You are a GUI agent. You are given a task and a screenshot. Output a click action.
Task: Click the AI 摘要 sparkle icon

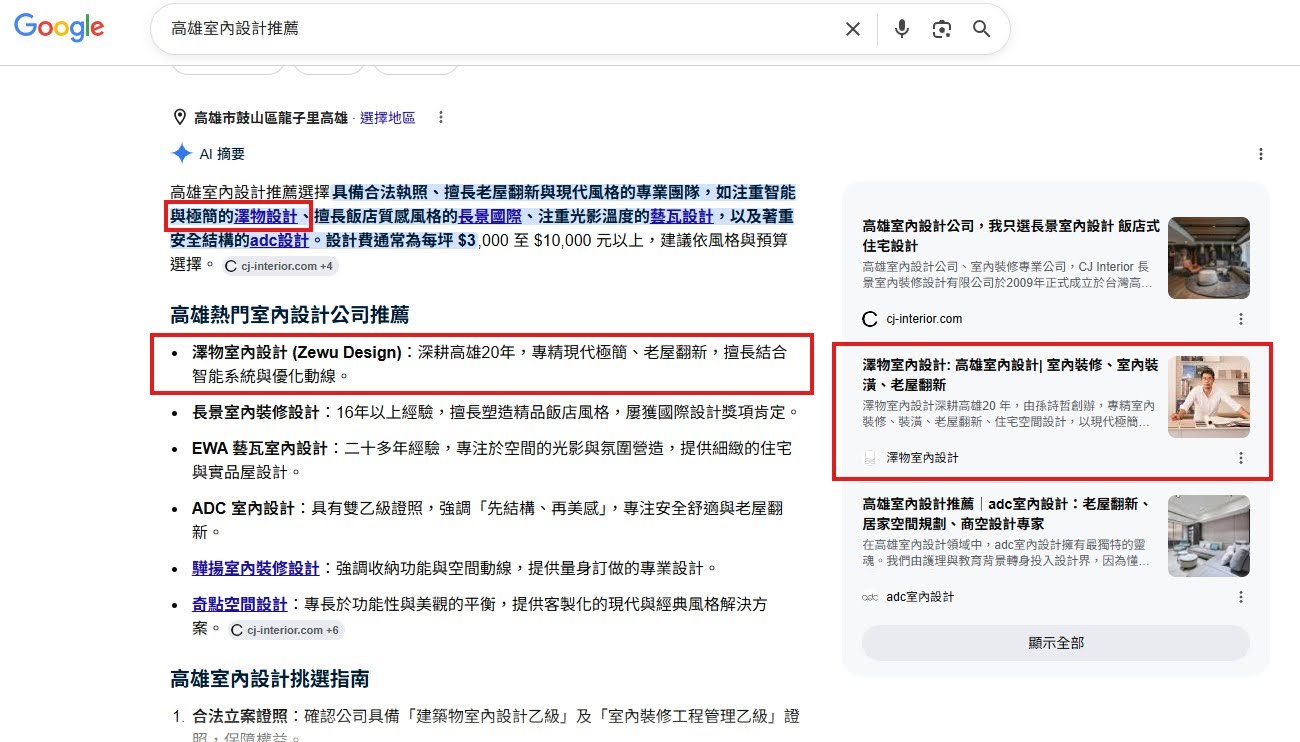182,154
